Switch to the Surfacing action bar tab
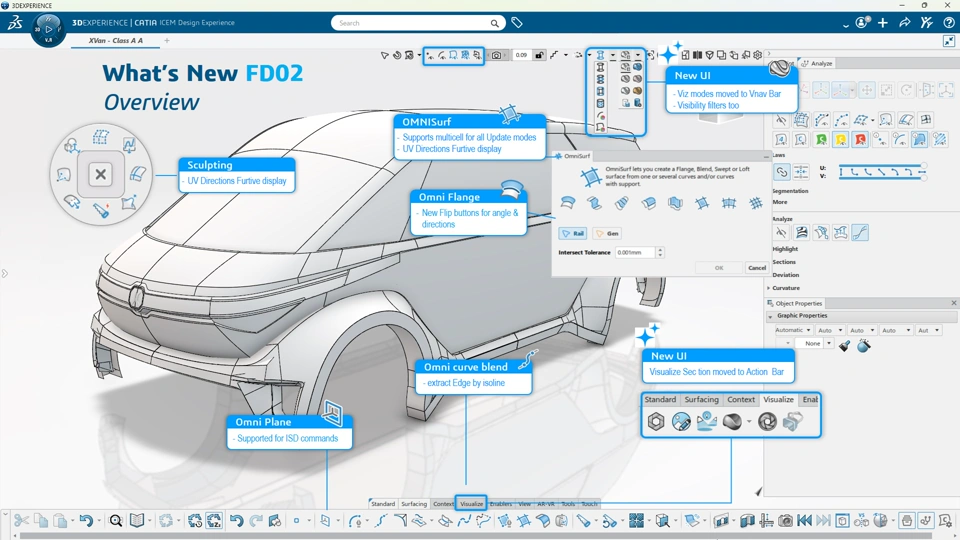 point(414,504)
